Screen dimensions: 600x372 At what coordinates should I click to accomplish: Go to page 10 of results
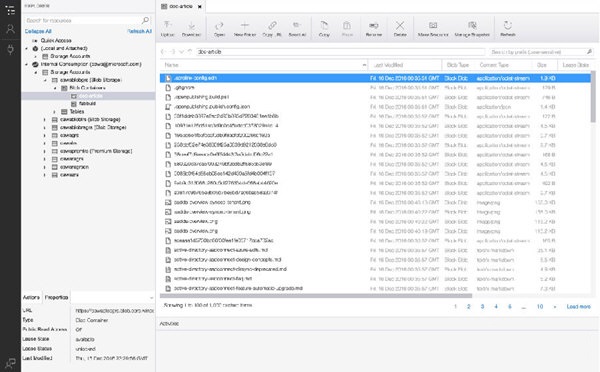540,307
